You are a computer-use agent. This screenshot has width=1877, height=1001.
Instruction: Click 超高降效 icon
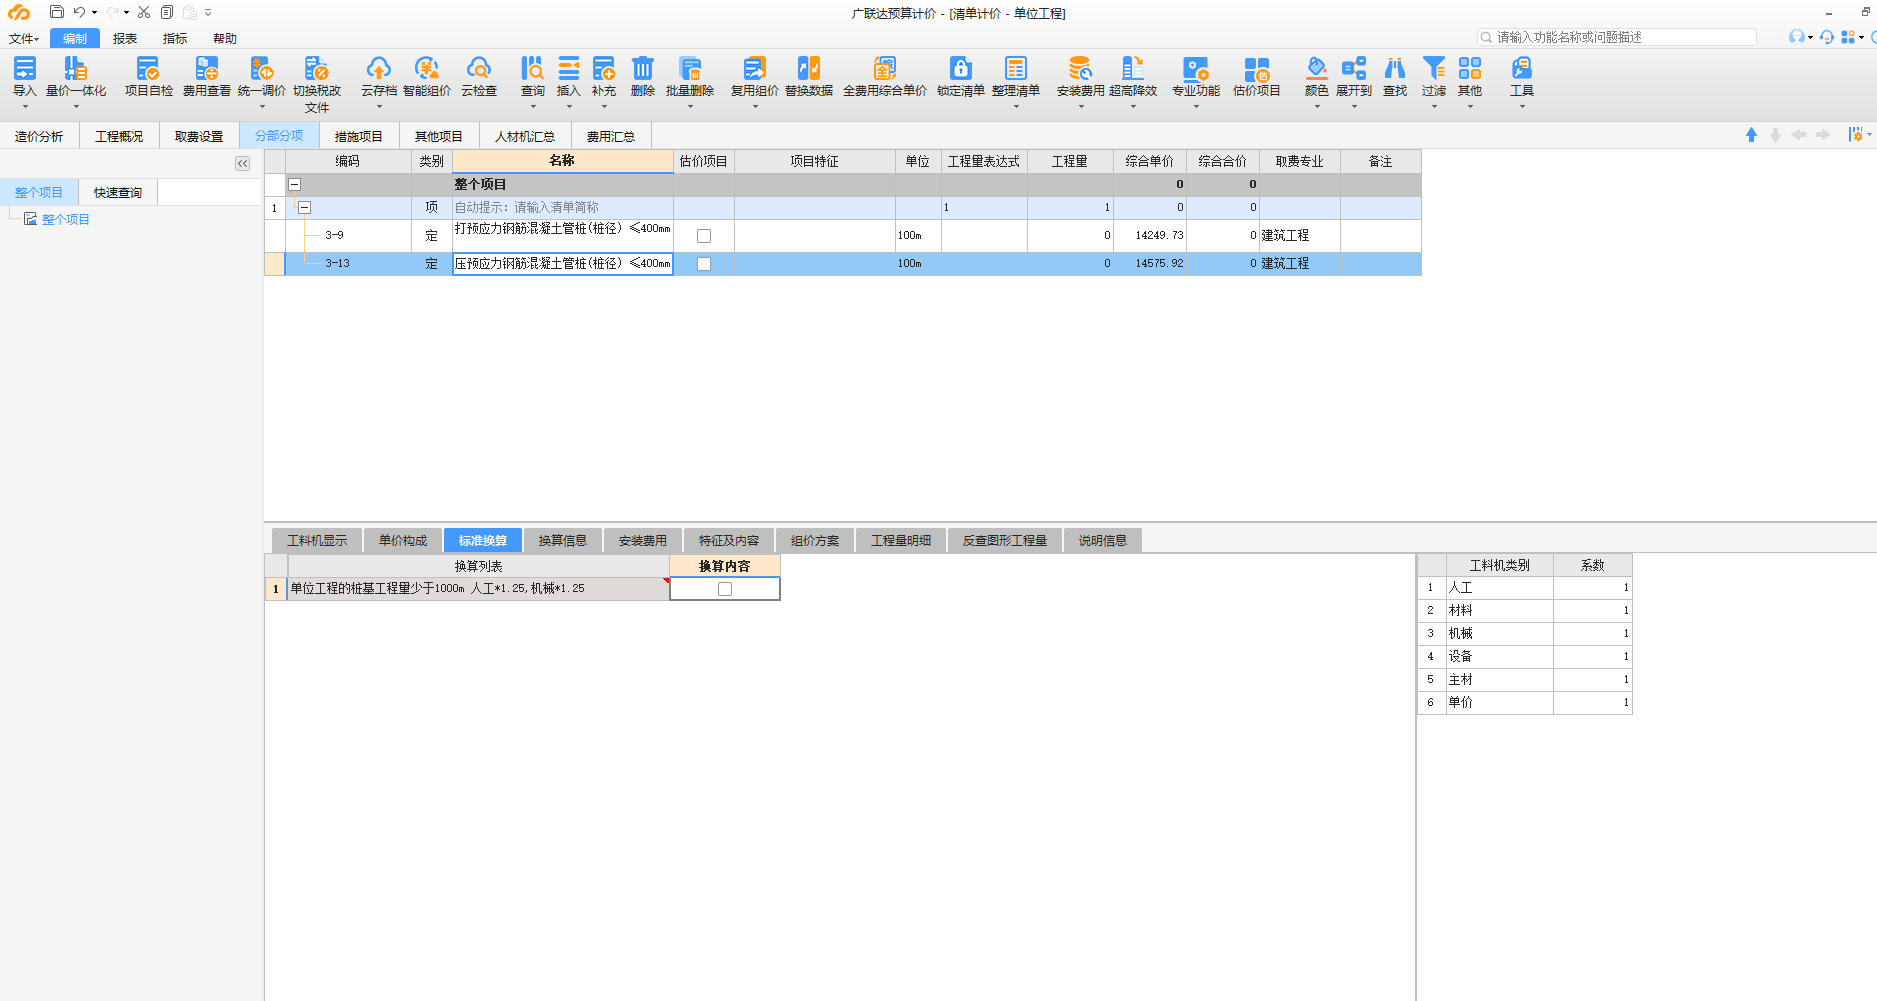pos(1133,68)
